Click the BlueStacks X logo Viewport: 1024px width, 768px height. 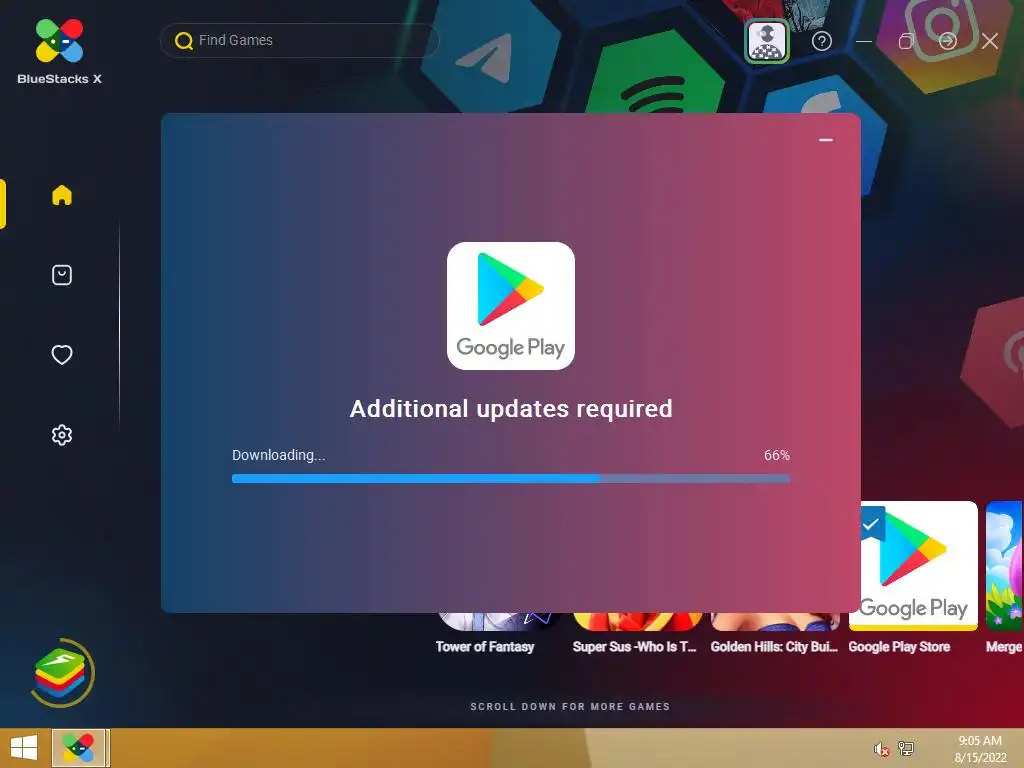click(x=59, y=51)
